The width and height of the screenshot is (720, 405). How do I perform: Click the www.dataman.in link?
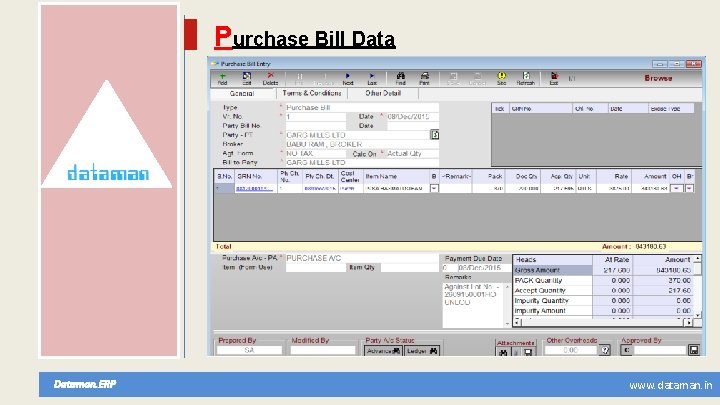click(x=670, y=385)
